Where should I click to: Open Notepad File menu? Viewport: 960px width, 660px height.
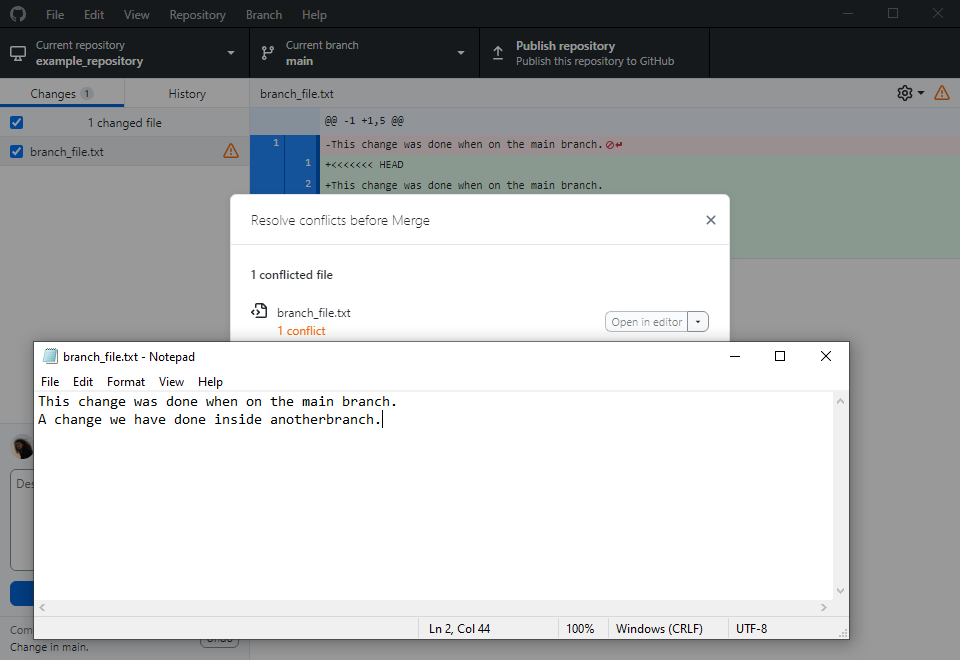pos(50,382)
